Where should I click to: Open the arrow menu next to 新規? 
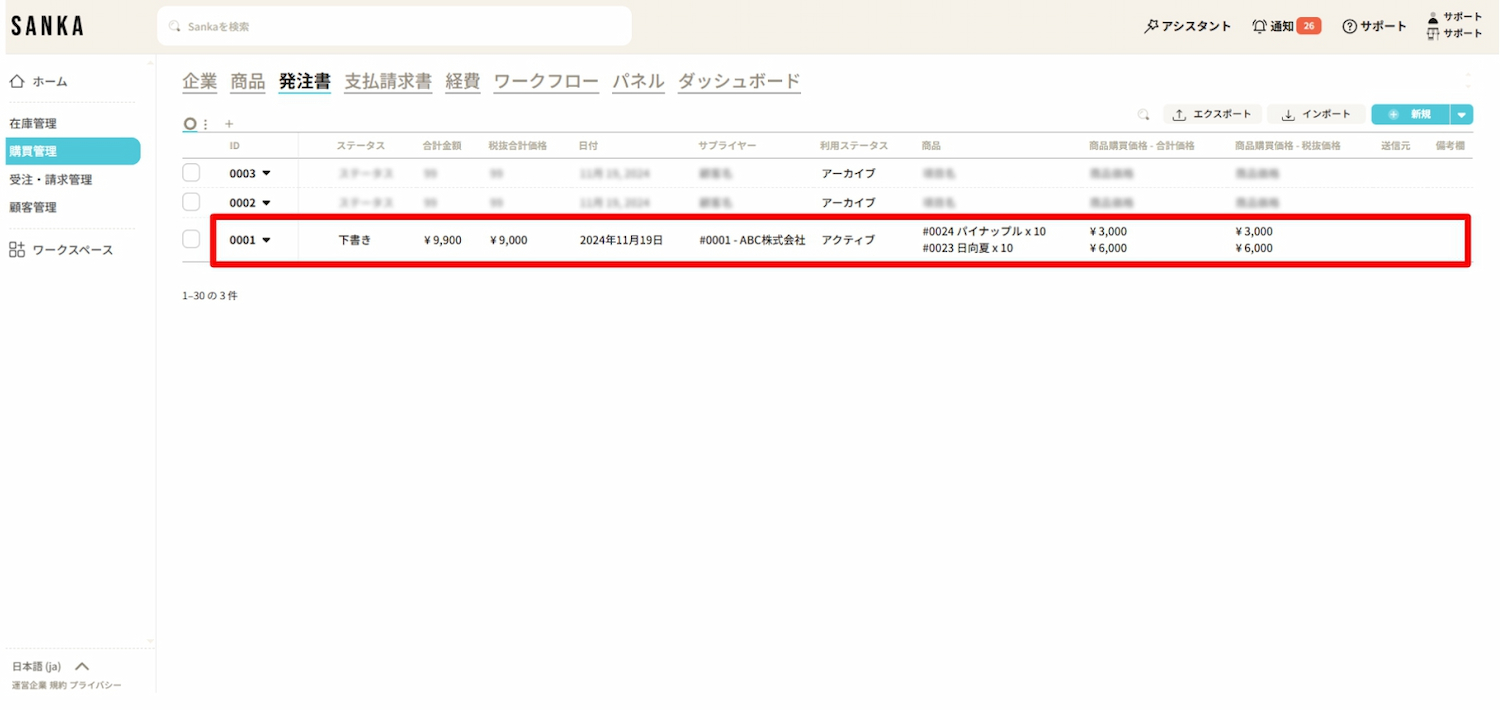point(1462,115)
